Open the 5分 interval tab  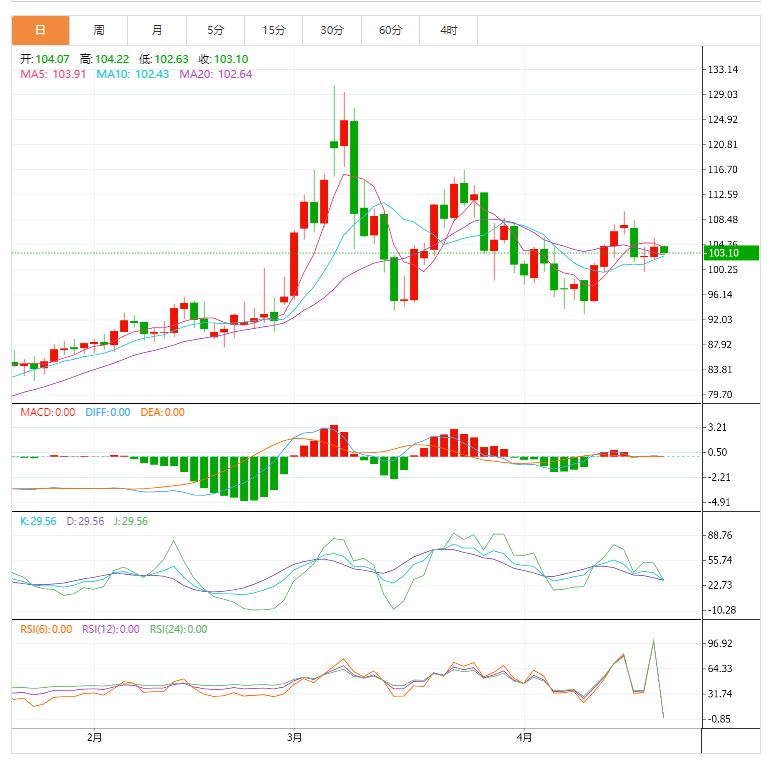point(215,30)
